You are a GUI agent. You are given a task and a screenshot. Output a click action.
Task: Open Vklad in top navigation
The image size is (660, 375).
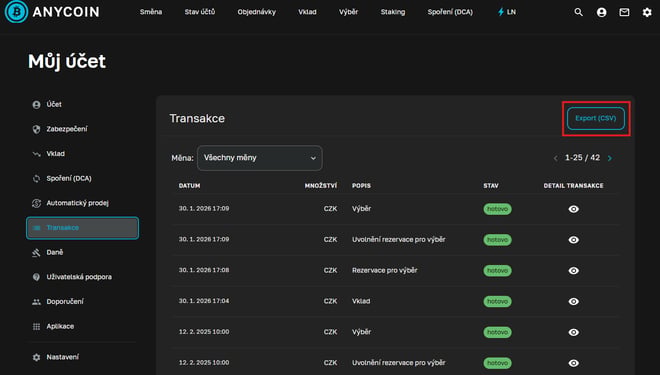pos(307,12)
